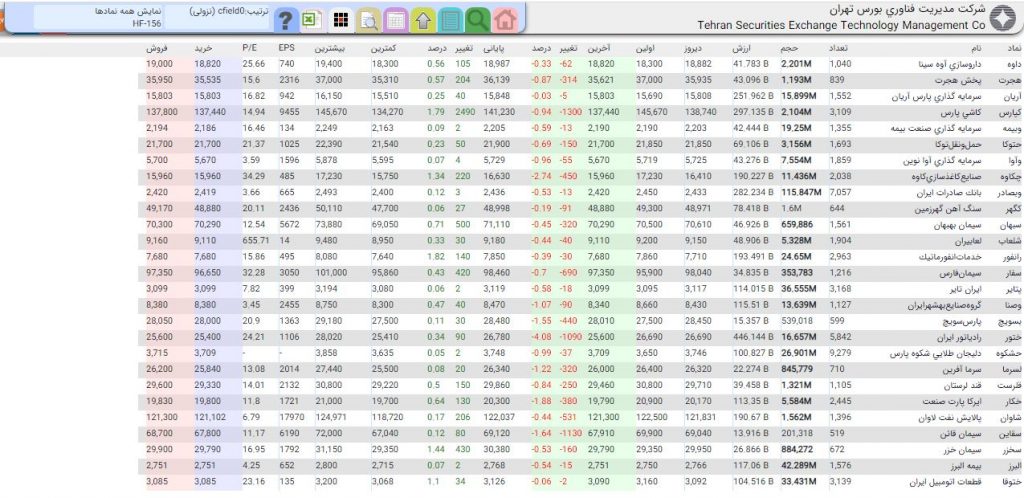Click the Tehran Securities Exchange logo
The height and width of the screenshot is (498, 1024).
(1002, 18)
